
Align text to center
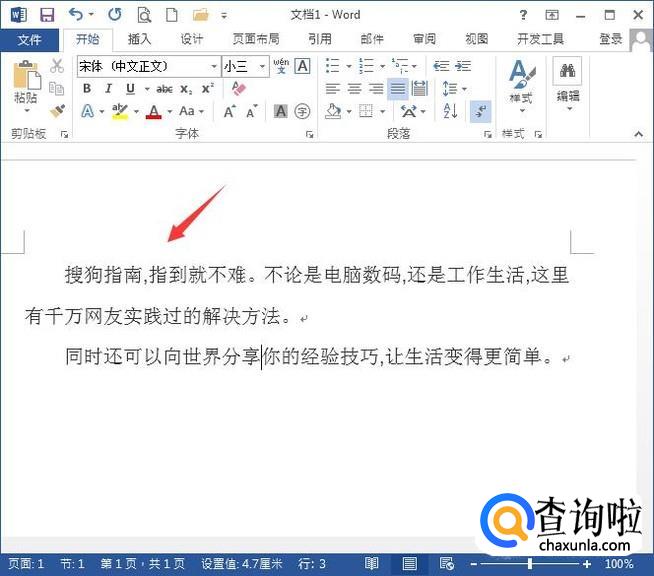coord(355,89)
